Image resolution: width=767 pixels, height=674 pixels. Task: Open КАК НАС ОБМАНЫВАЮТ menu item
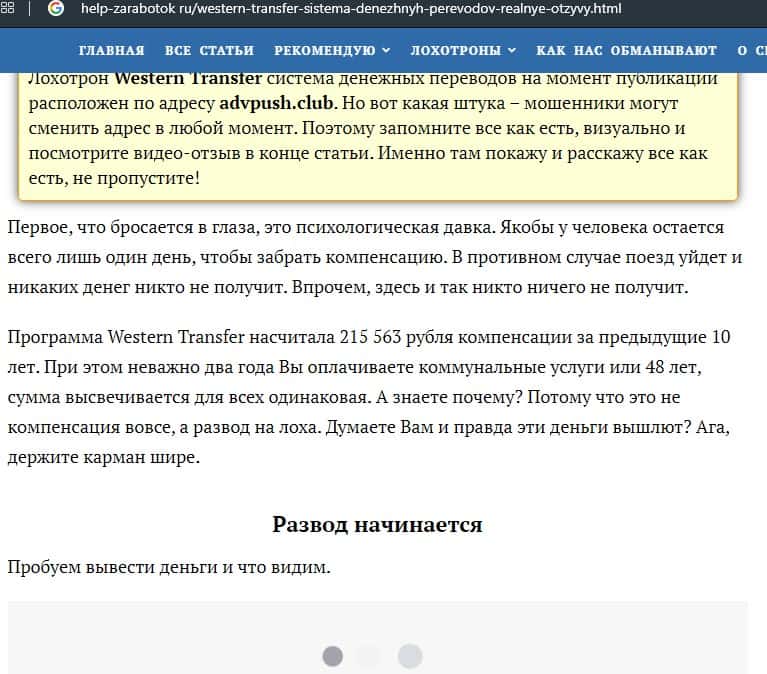(626, 50)
